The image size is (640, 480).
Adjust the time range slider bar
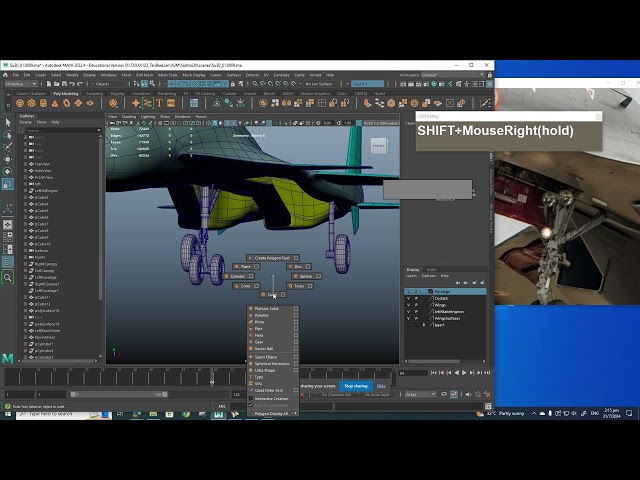tap(119, 394)
